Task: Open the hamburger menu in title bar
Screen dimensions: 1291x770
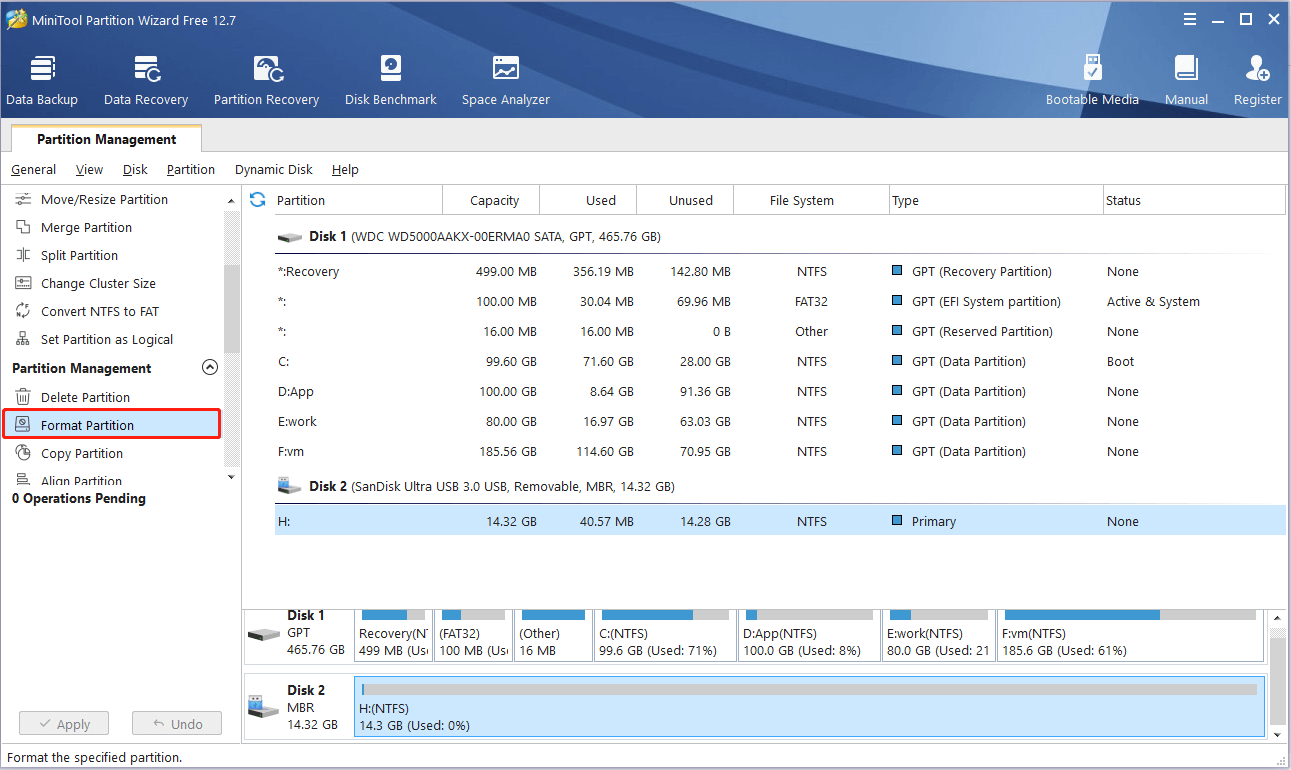Action: coord(1189,19)
